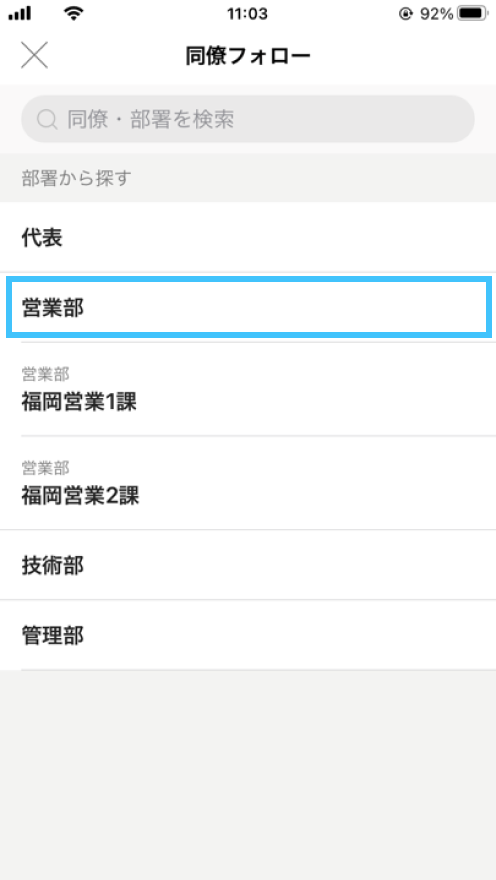
Task: Tap the cellular signal strength icon
Action: tap(20, 14)
